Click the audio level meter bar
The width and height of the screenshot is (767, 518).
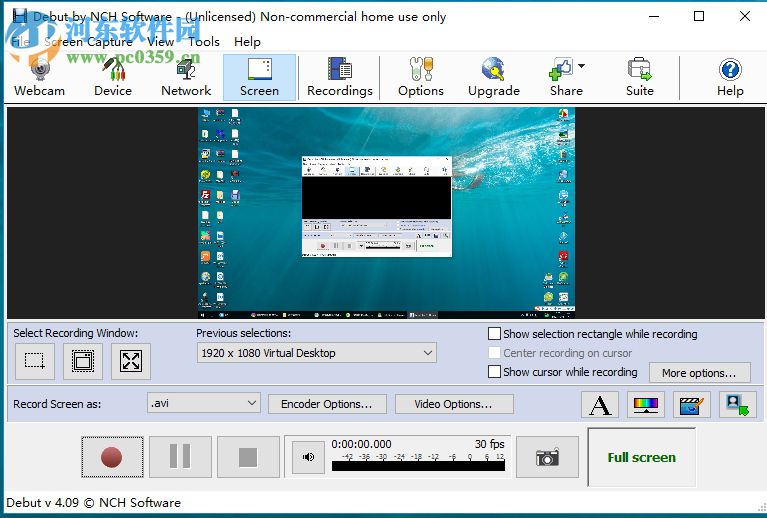tap(418, 466)
